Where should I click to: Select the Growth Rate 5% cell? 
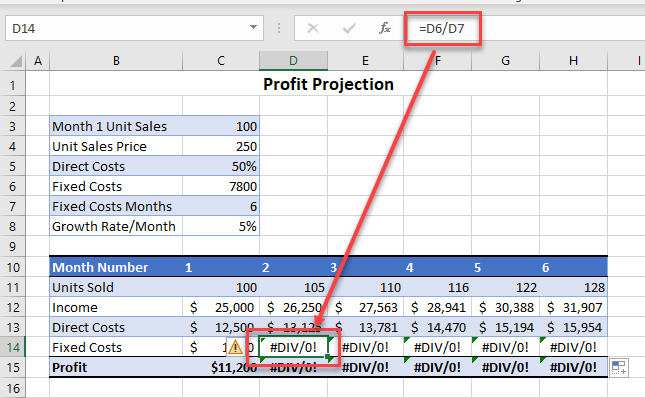tap(221, 227)
